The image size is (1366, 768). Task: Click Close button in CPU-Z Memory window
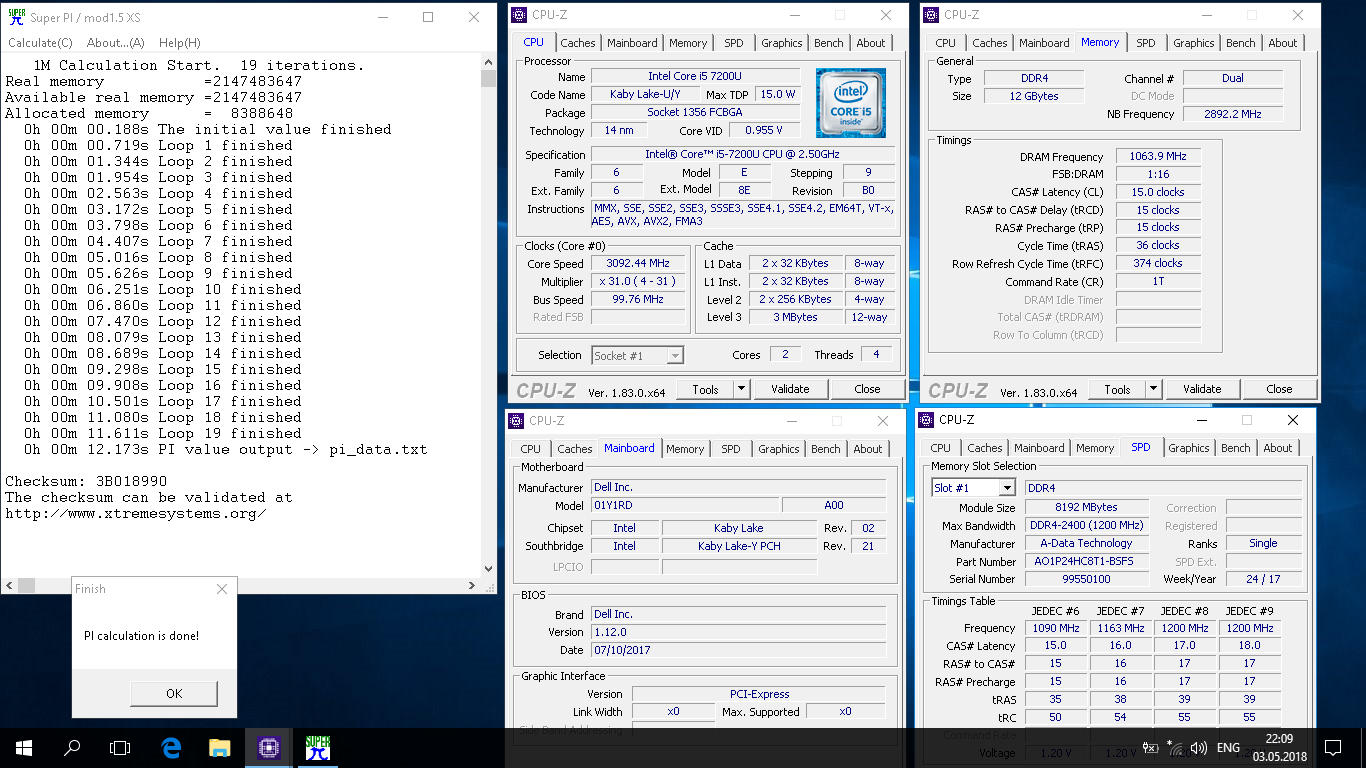(1279, 389)
